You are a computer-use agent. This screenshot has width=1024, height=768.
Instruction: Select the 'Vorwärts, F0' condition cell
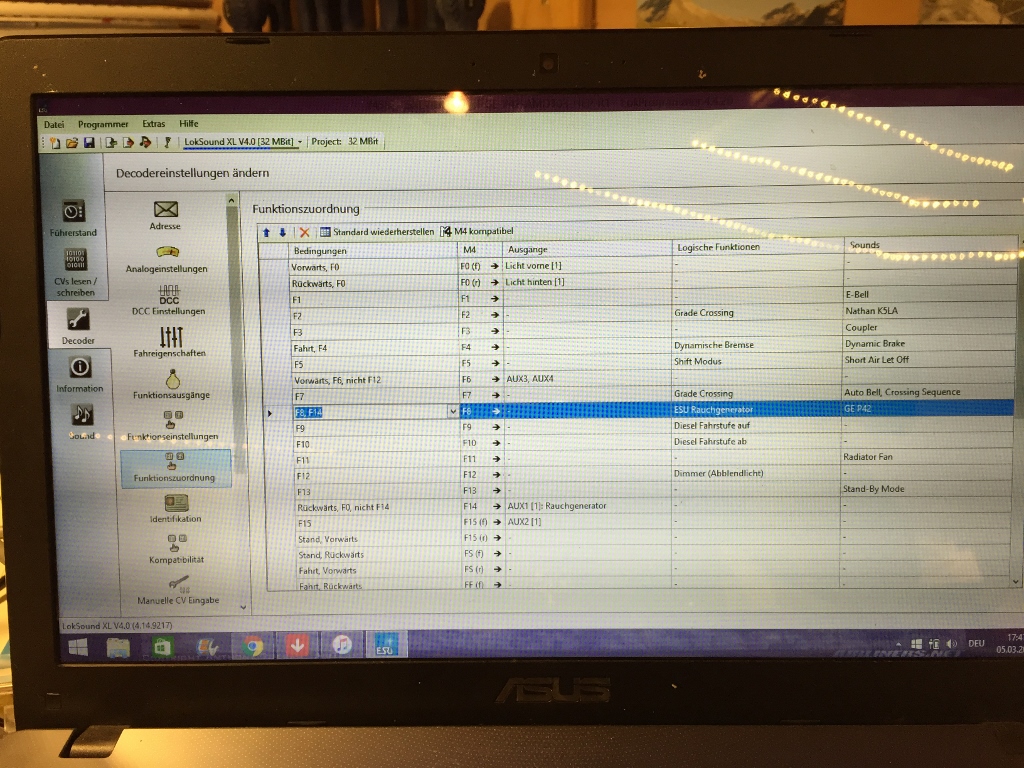coord(372,267)
